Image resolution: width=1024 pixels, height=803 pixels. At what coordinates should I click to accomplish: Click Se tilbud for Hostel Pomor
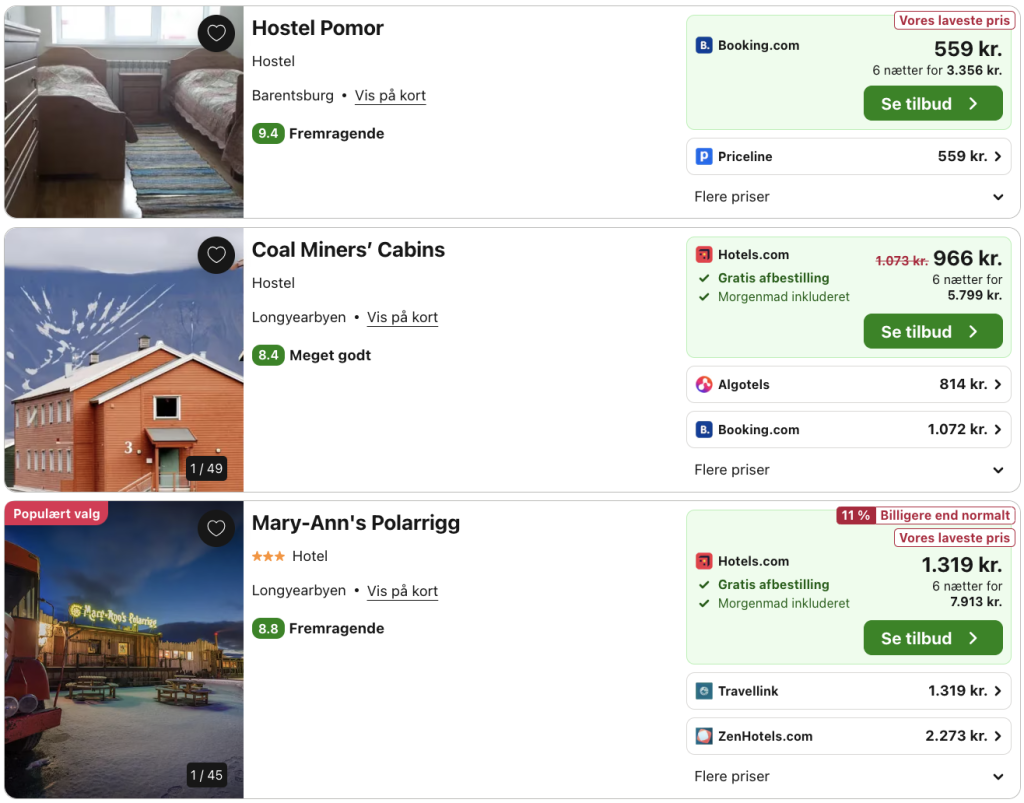coord(932,104)
